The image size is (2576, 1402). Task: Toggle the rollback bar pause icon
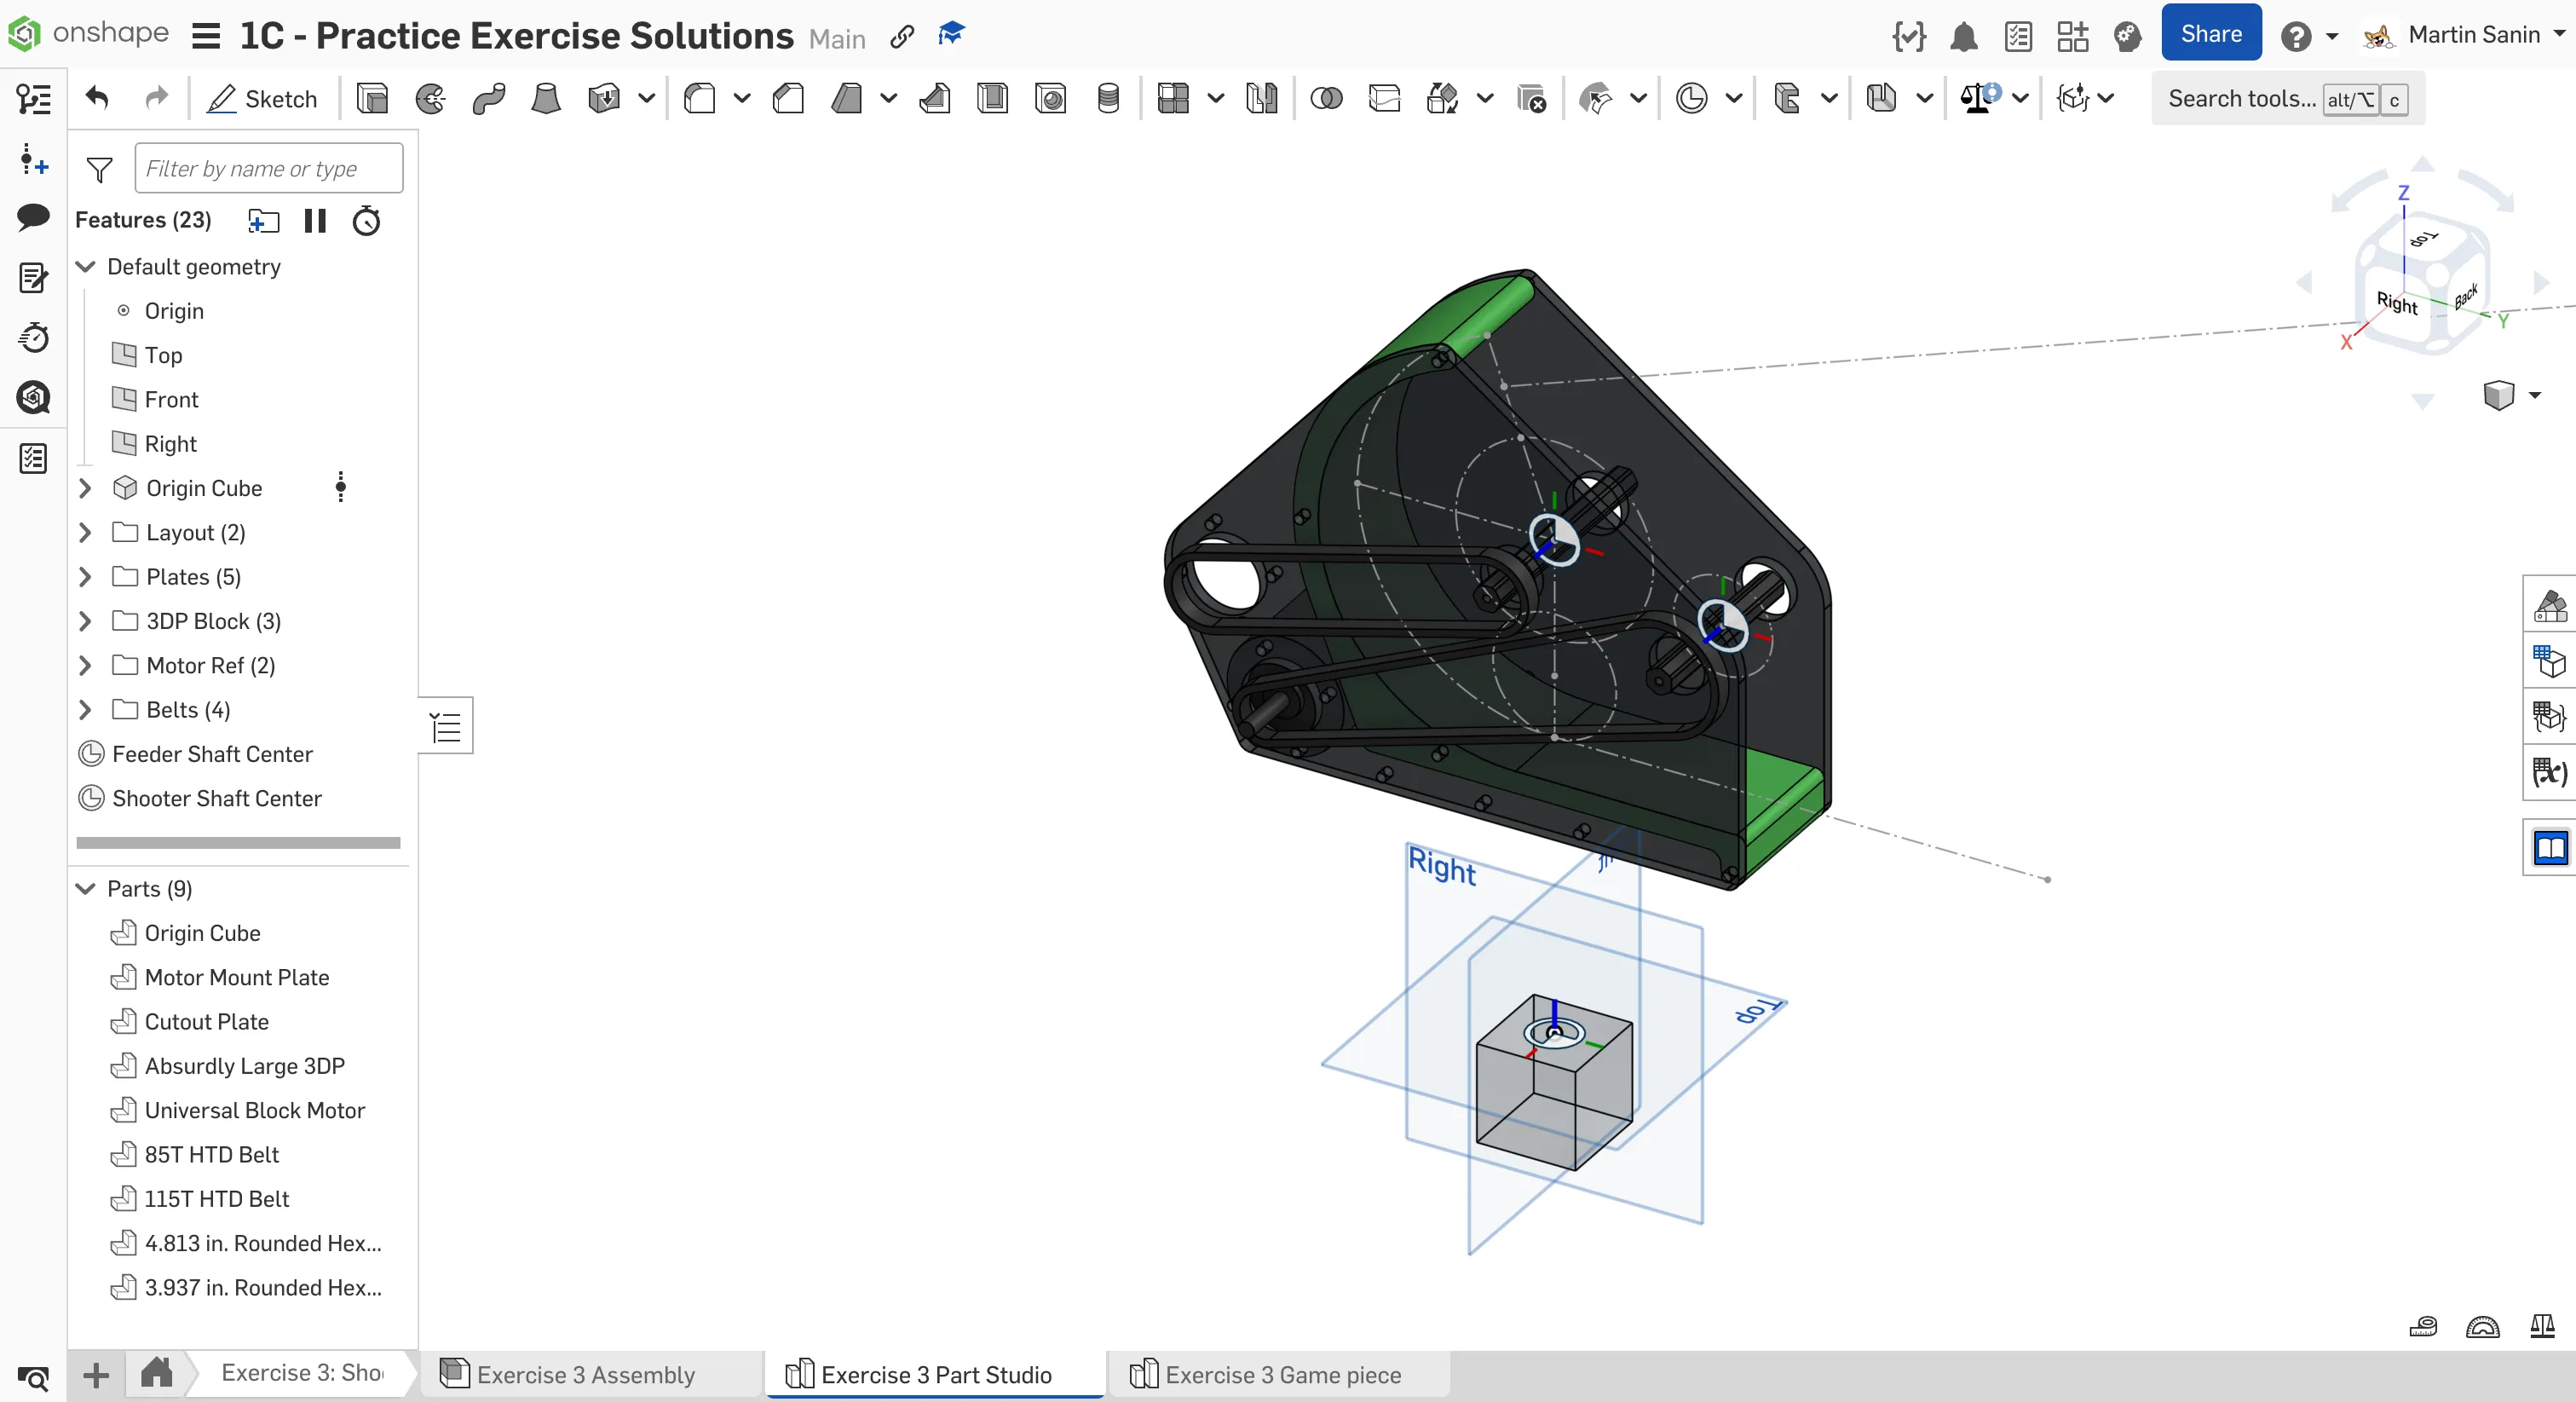(315, 220)
